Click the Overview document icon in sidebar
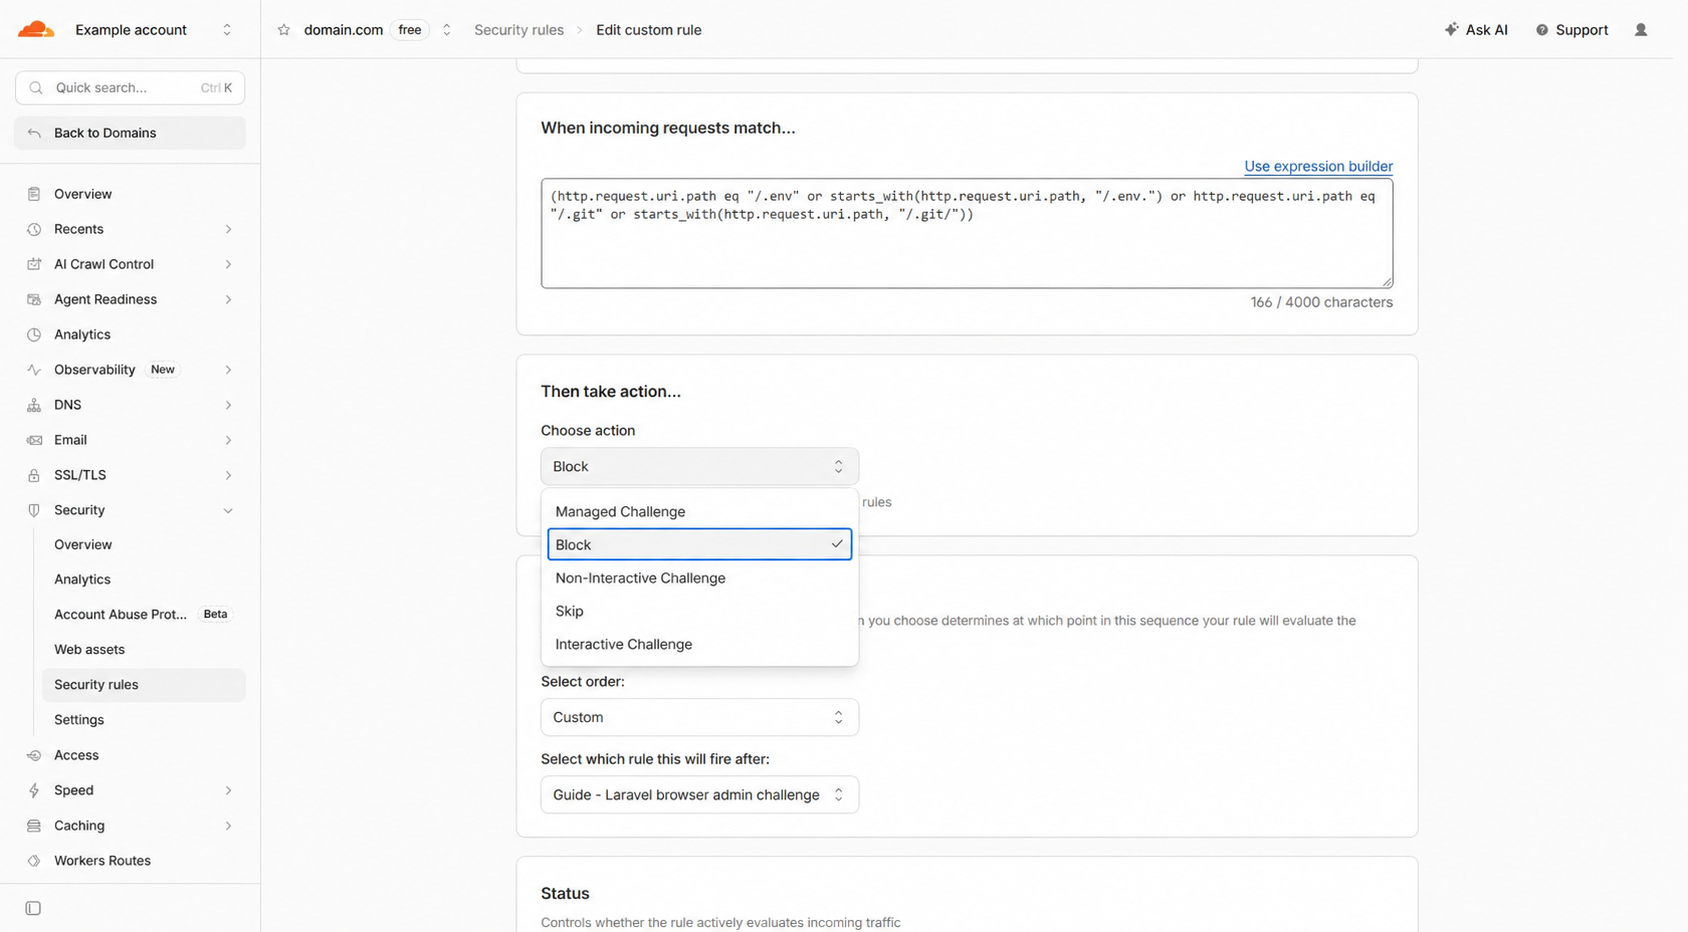1688x932 pixels. point(34,194)
